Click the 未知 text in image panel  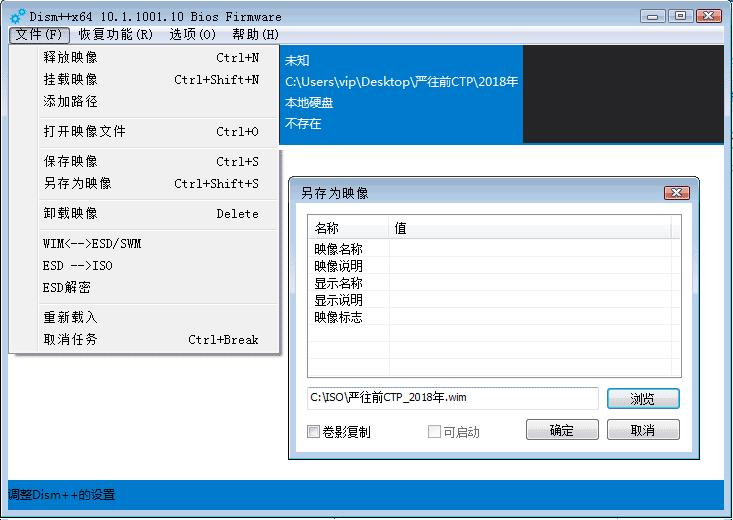click(297, 60)
